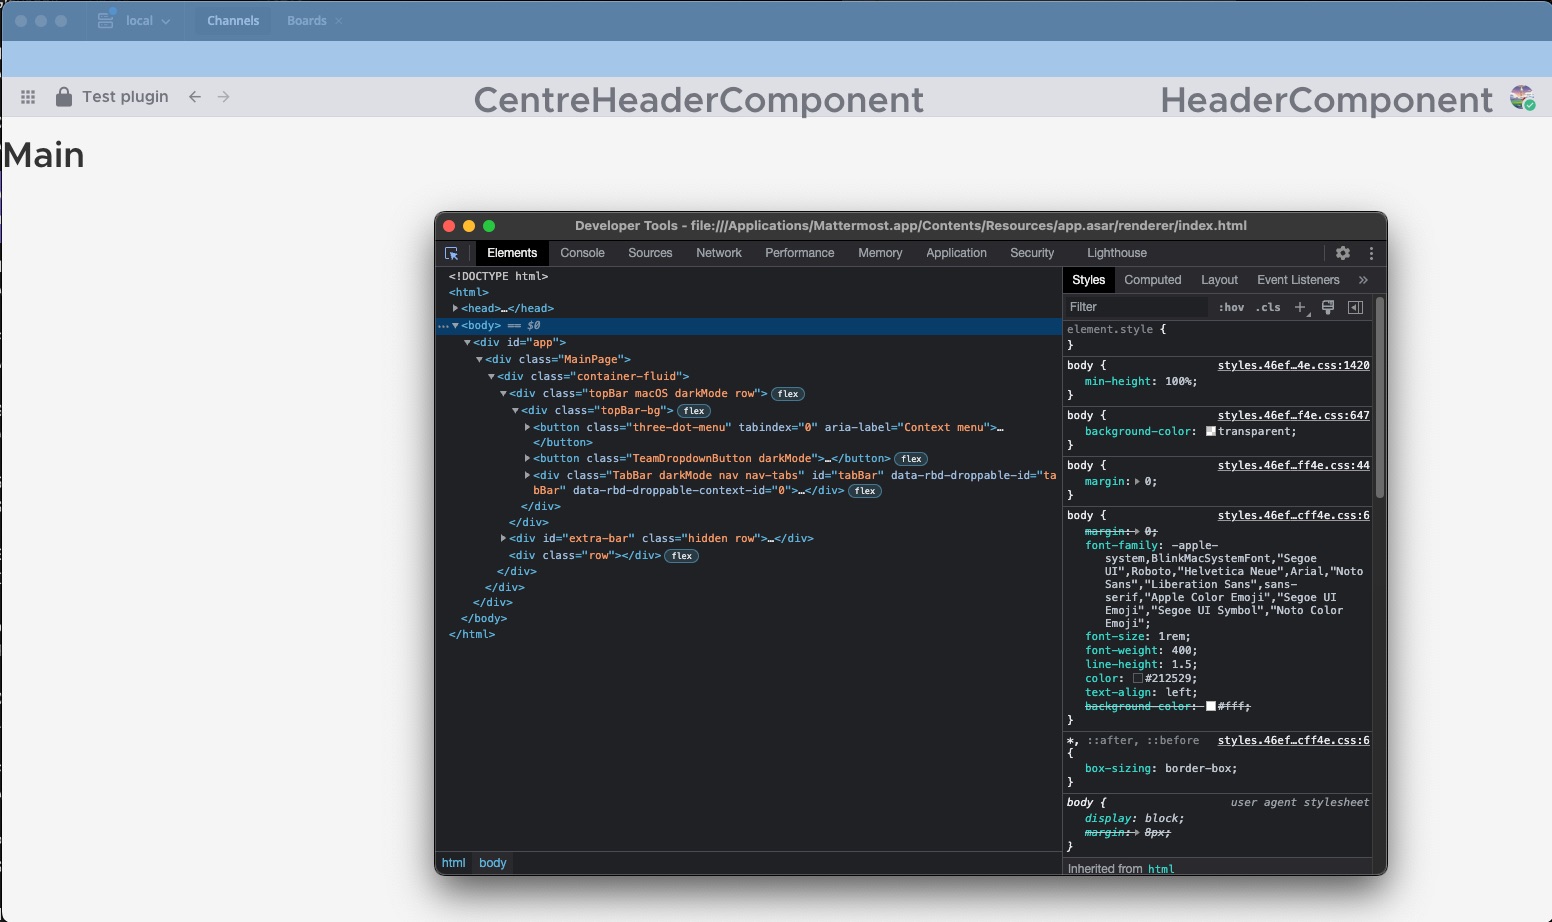
Task: Click the apps grid icon near Test plugin
Action: click(28, 96)
